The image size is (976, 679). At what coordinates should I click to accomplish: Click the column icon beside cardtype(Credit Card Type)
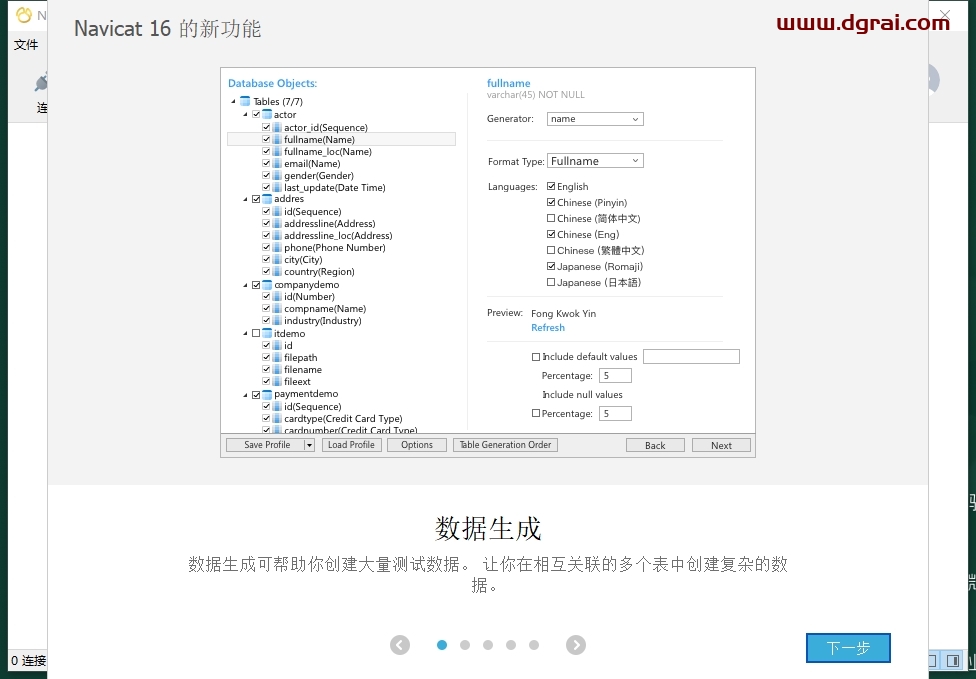point(277,418)
